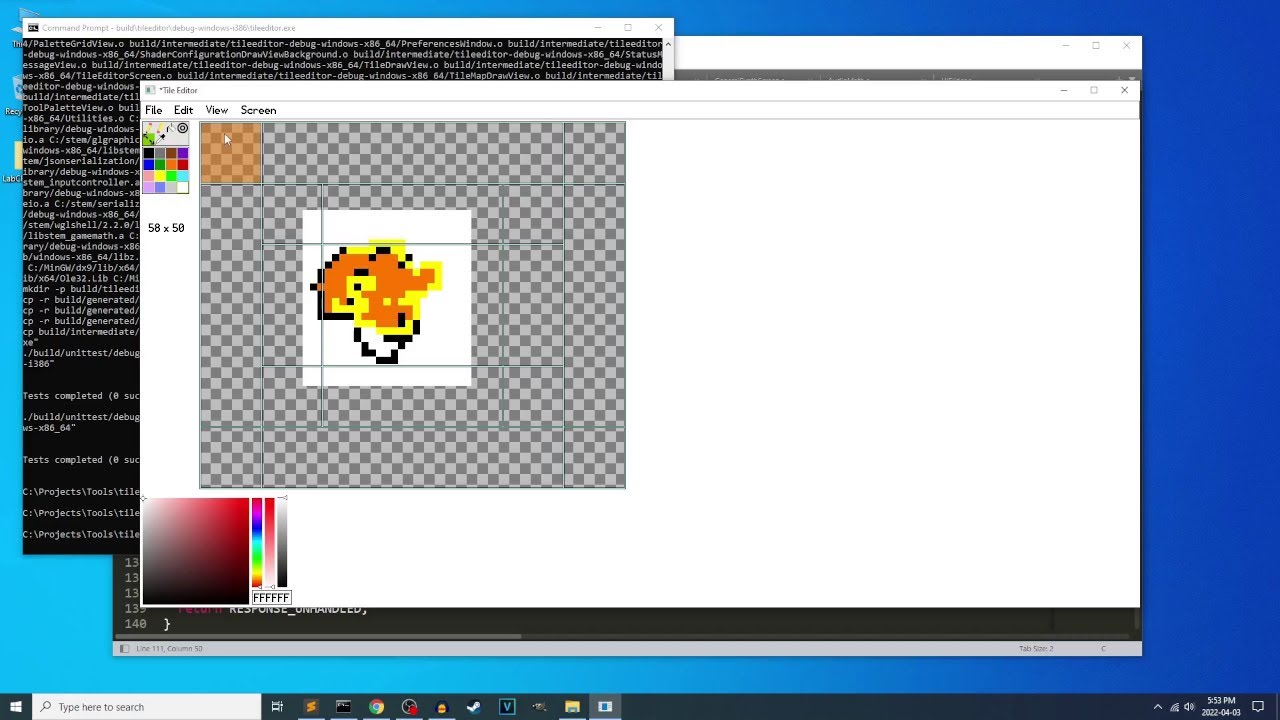Click the FFFFFF hex color input field
Image resolution: width=1280 pixels, height=720 pixels.
pos(271,598)
